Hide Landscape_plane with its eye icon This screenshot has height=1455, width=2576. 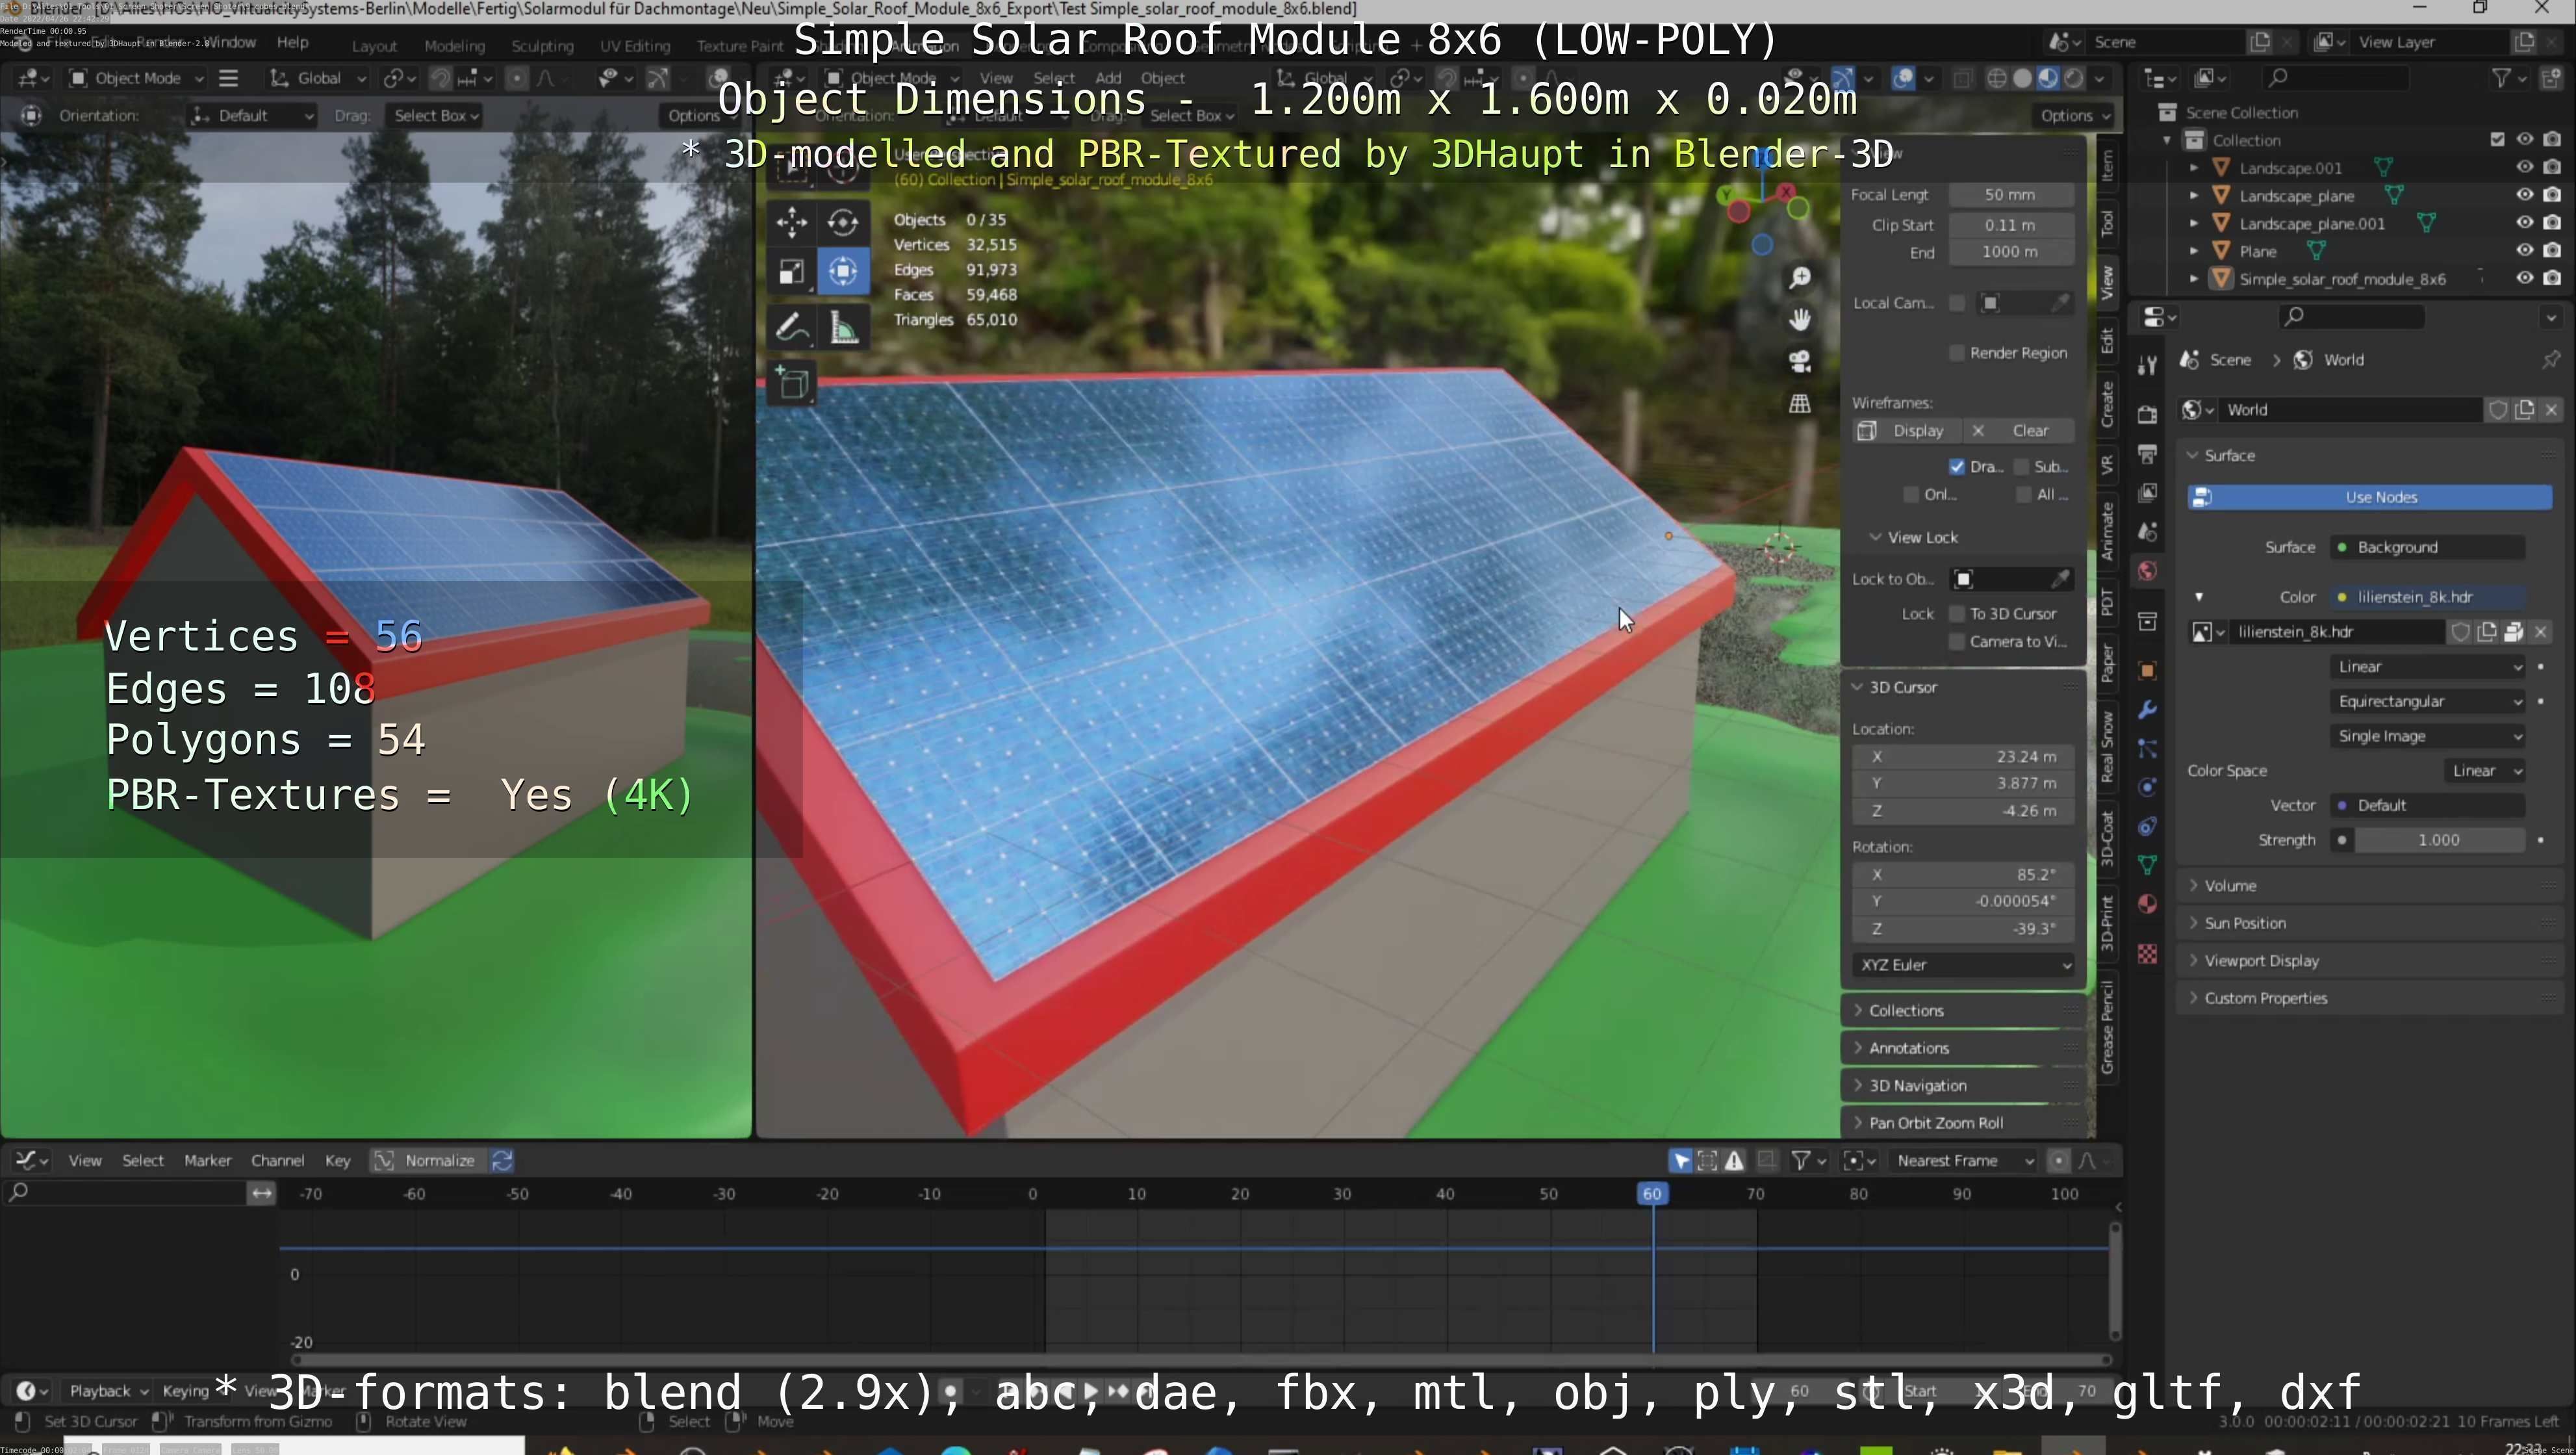click(2525, 195)
